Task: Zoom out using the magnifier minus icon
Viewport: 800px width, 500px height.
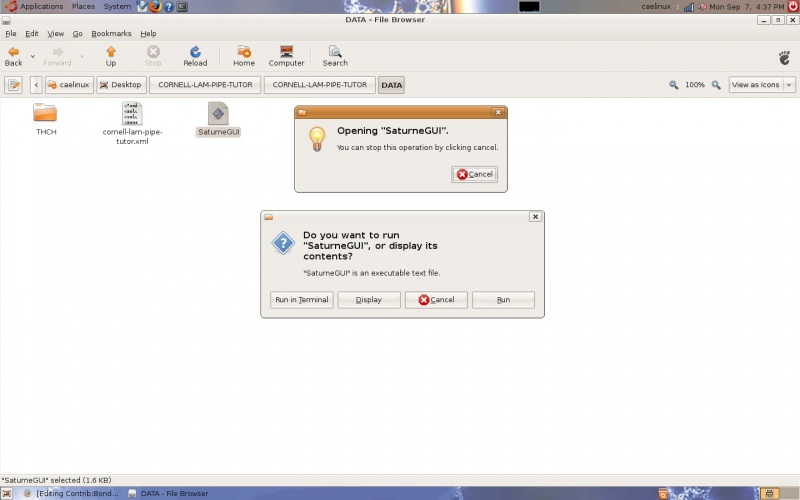Action: click(674, 85)
